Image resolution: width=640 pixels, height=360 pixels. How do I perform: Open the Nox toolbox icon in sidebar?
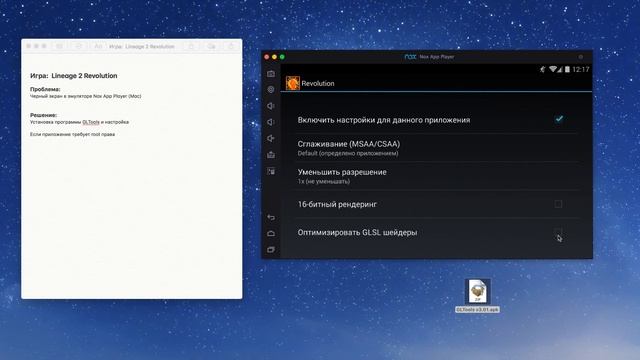coord(271,155)
